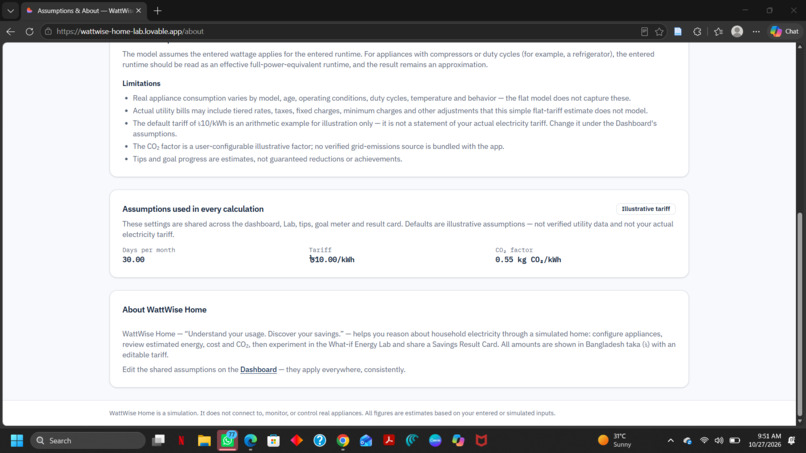Open the clock showing 9:51 AM
The height and width of the screenshot is (453, 806).
point(764,441)
